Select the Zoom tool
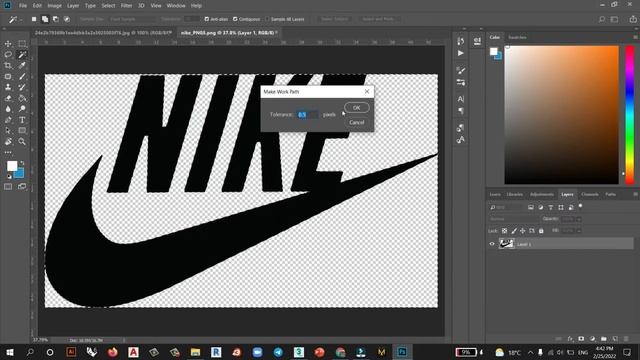This screenshot has height=360, width=640. pyautogui.click(x=22, y=142)
